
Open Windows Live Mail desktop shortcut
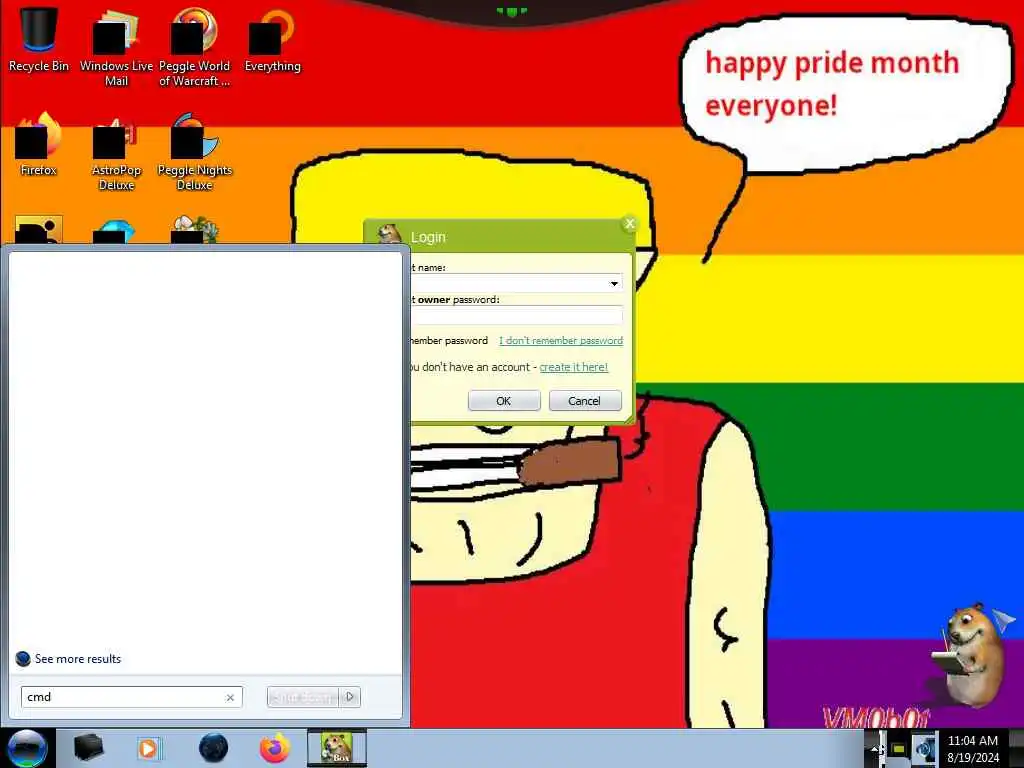(x=116, y=47)
